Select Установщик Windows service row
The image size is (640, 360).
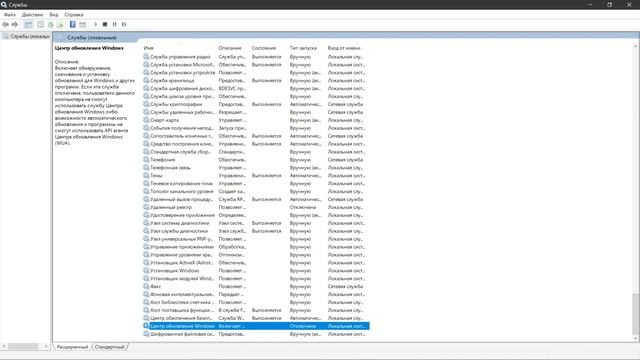256,271
